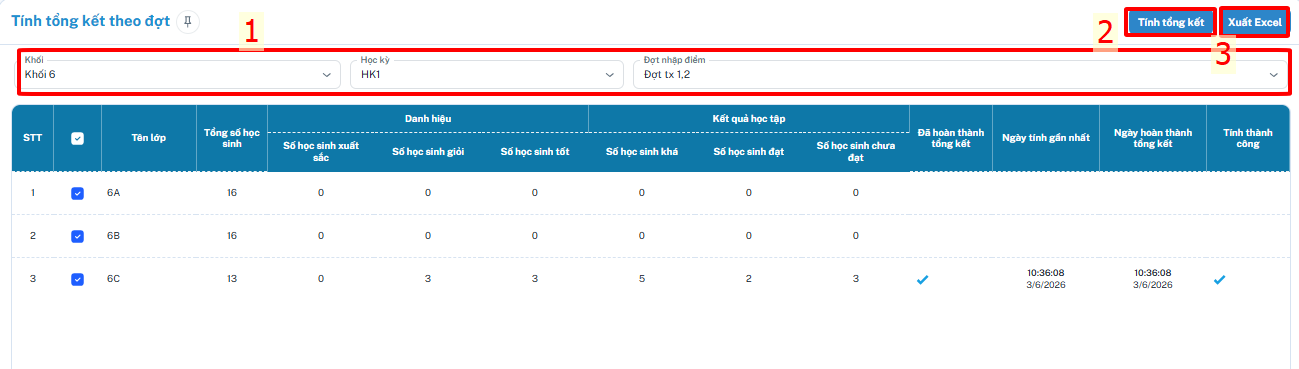
Task: Click the Số học sinh tốt header
Action: click(535, 151)
